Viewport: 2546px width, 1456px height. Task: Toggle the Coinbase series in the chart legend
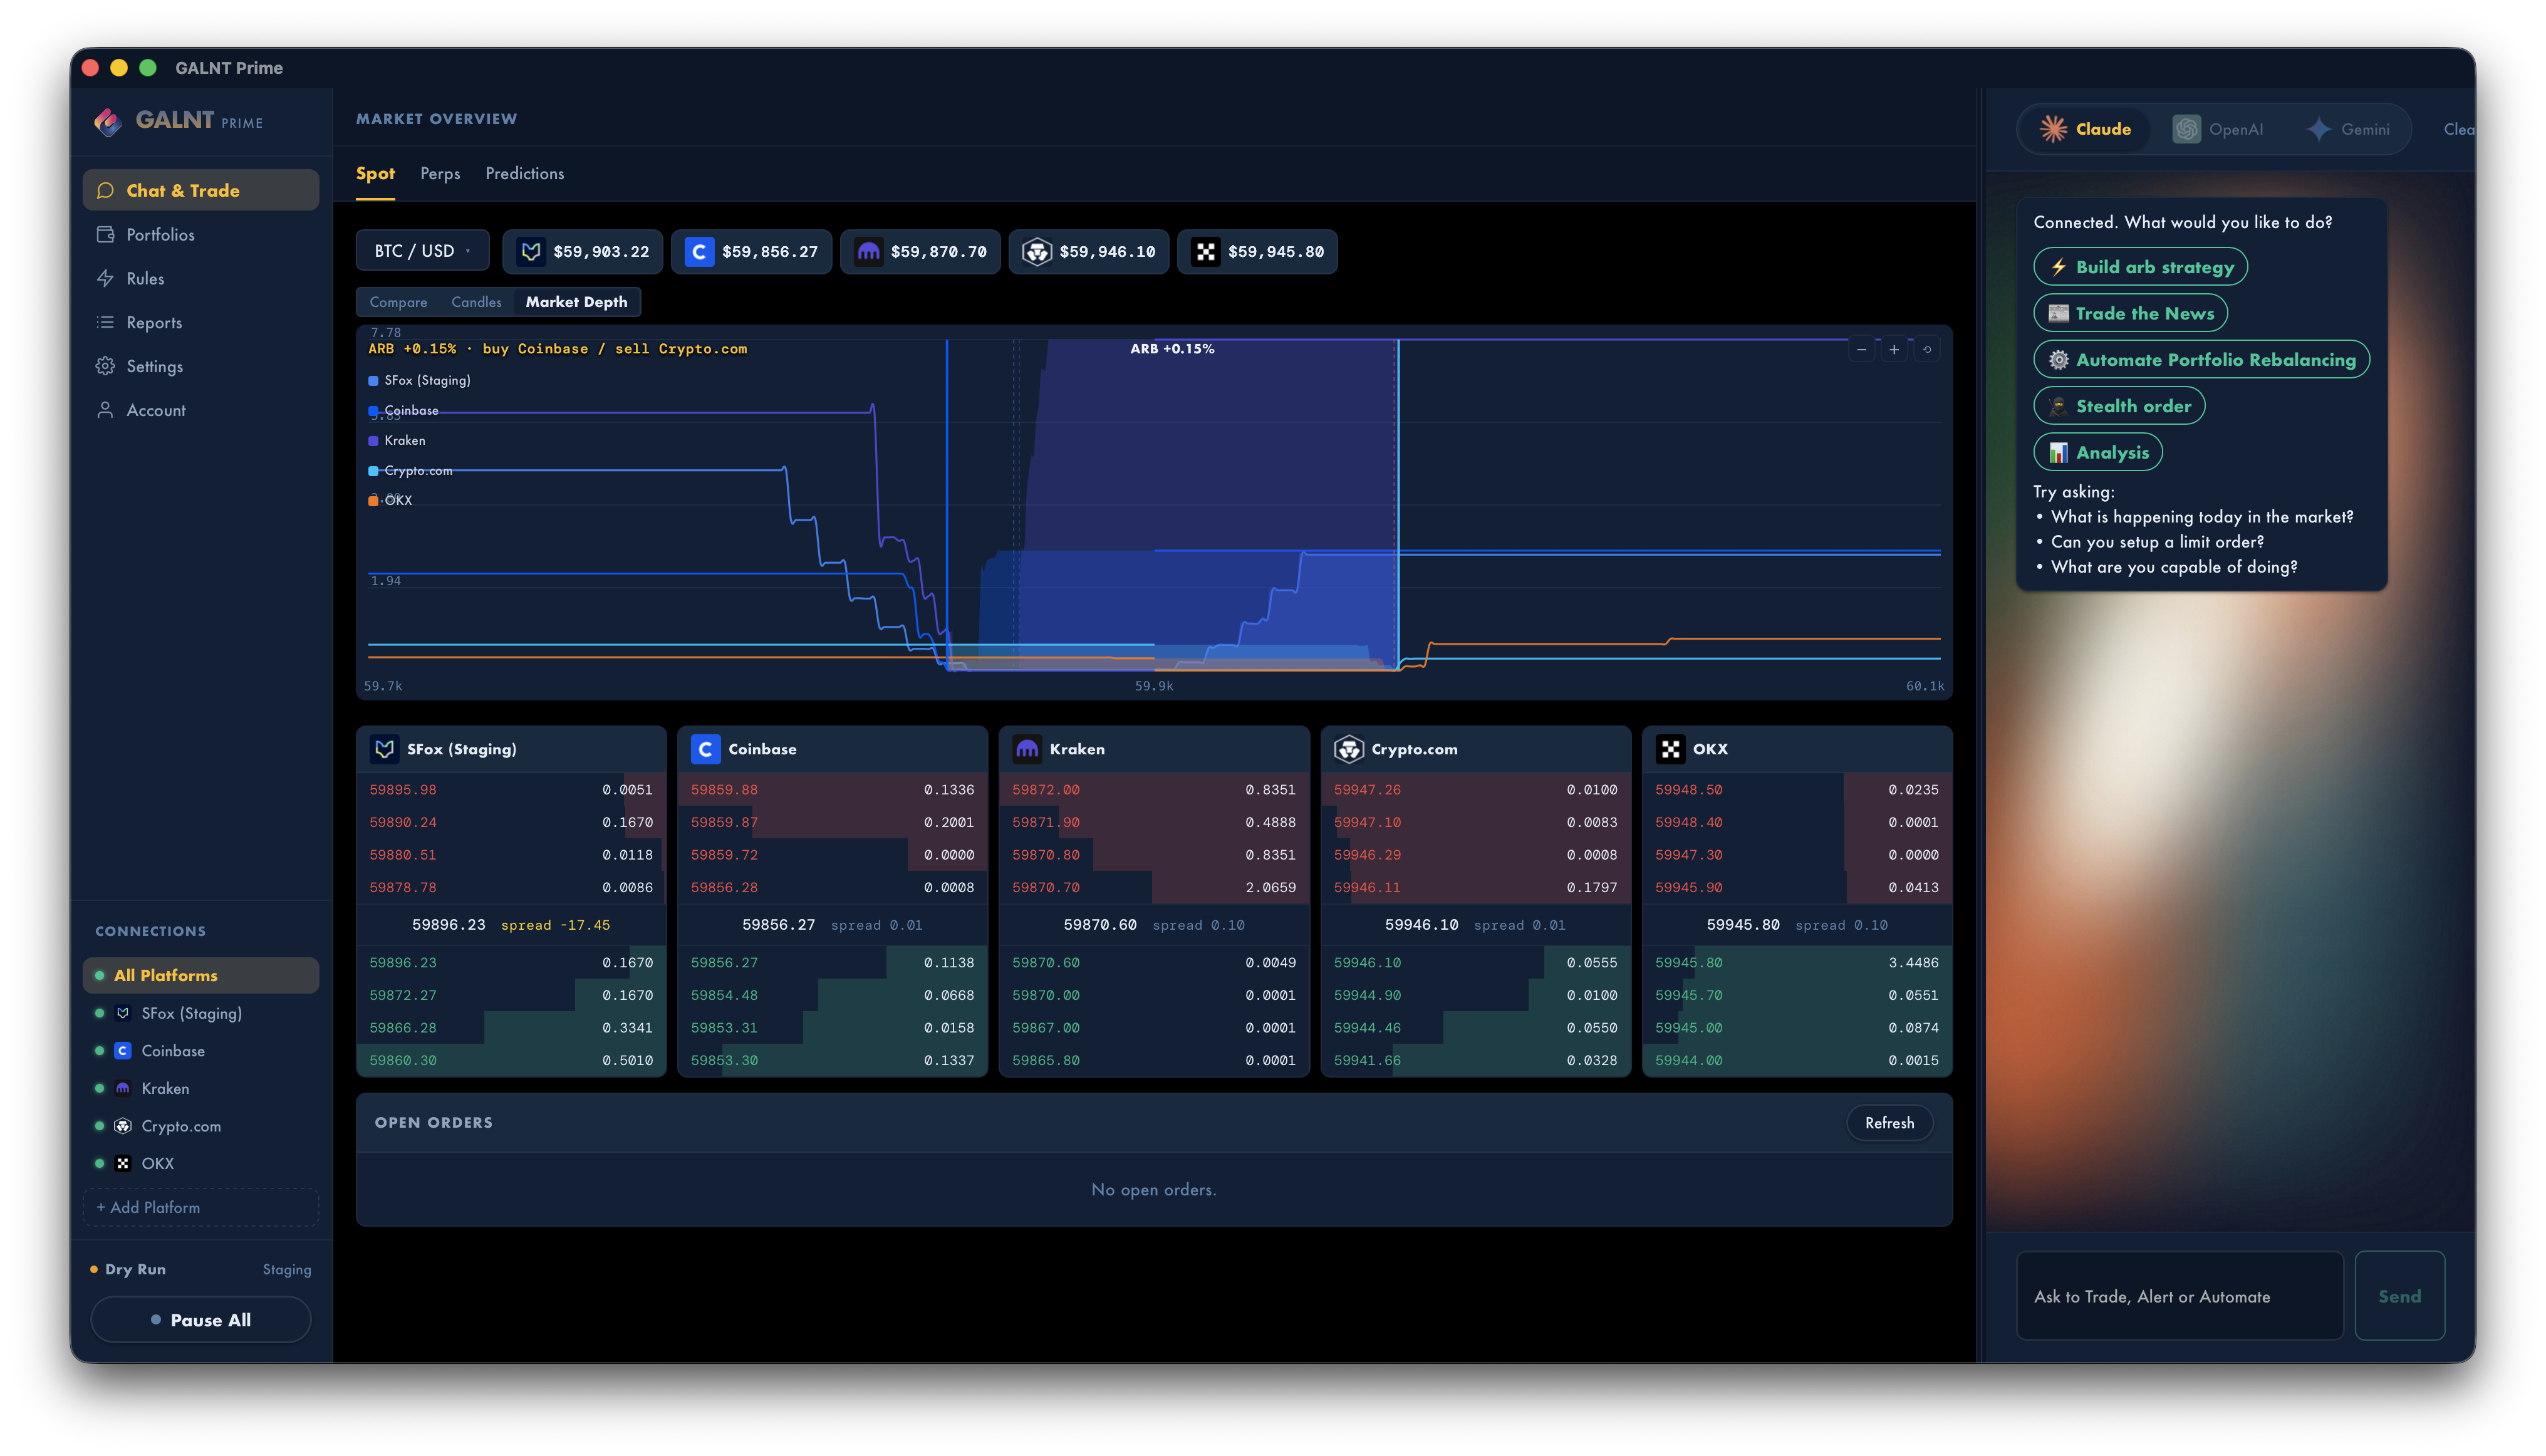point(404,410)
